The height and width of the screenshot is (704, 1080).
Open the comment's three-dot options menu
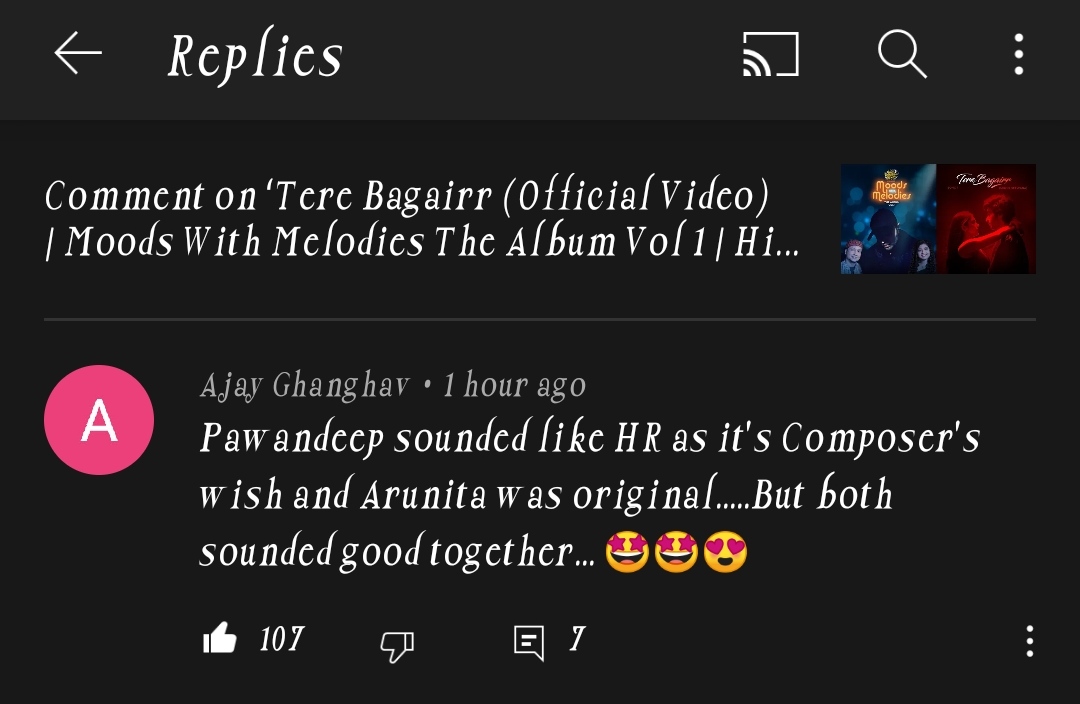click(x=1029, y=641)
